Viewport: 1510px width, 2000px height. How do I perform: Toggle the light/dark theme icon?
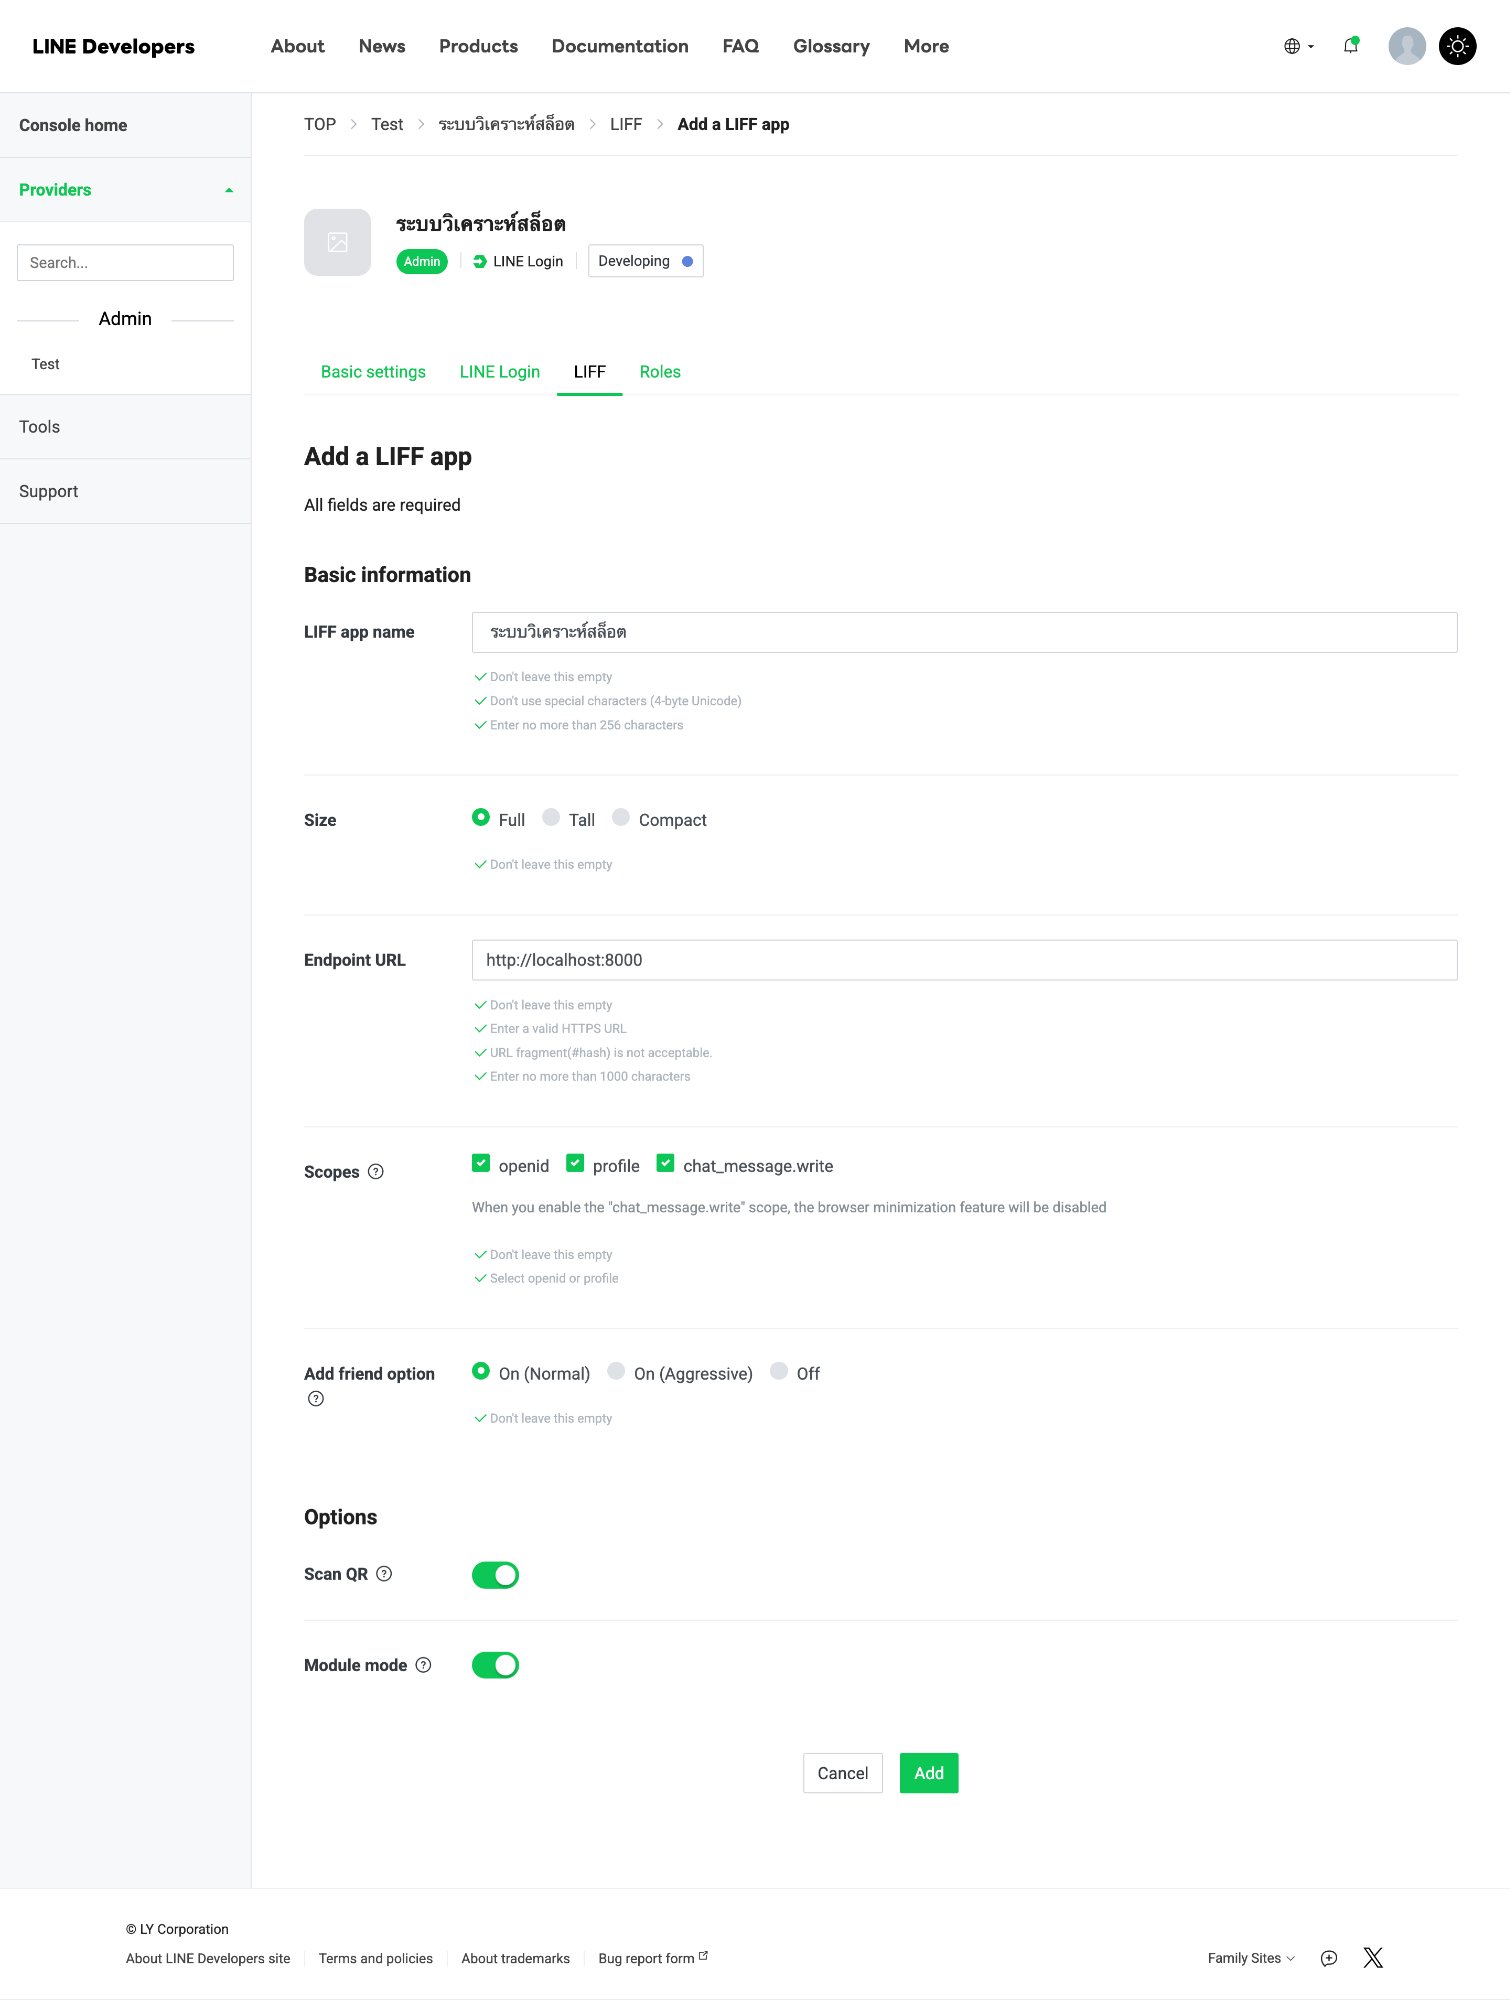click(1457, 46)
